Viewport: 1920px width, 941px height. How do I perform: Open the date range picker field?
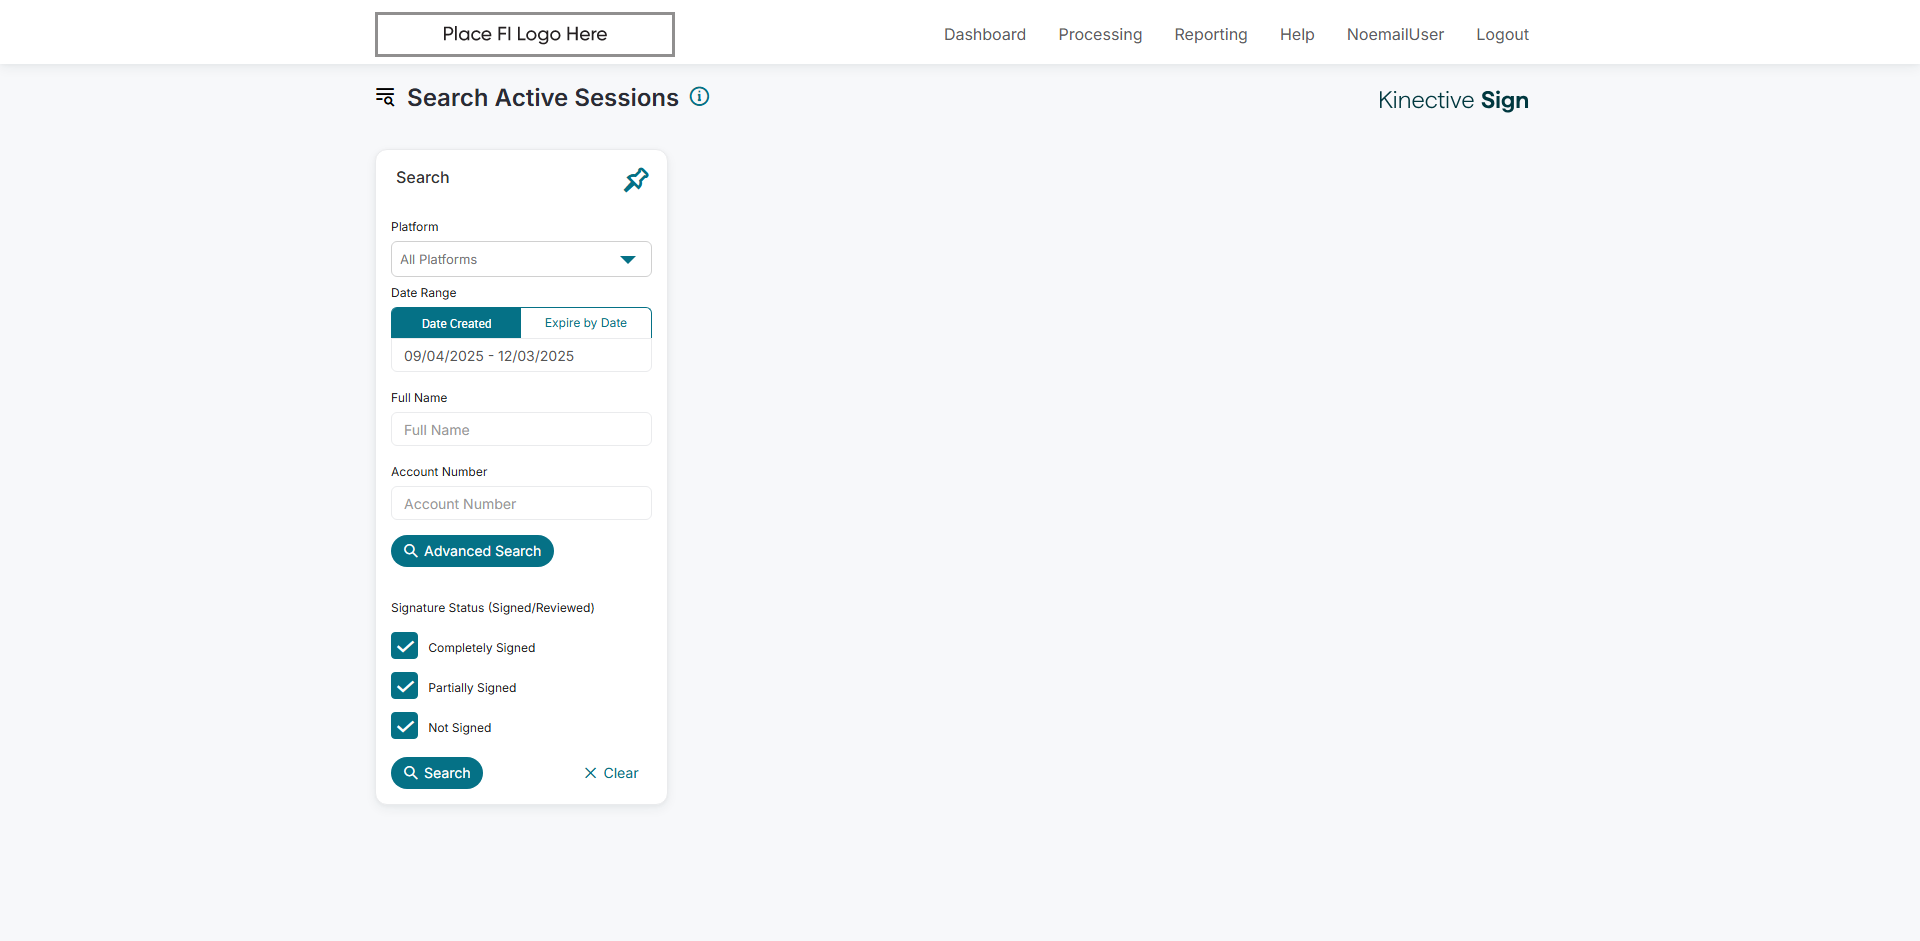click(520, 356)
